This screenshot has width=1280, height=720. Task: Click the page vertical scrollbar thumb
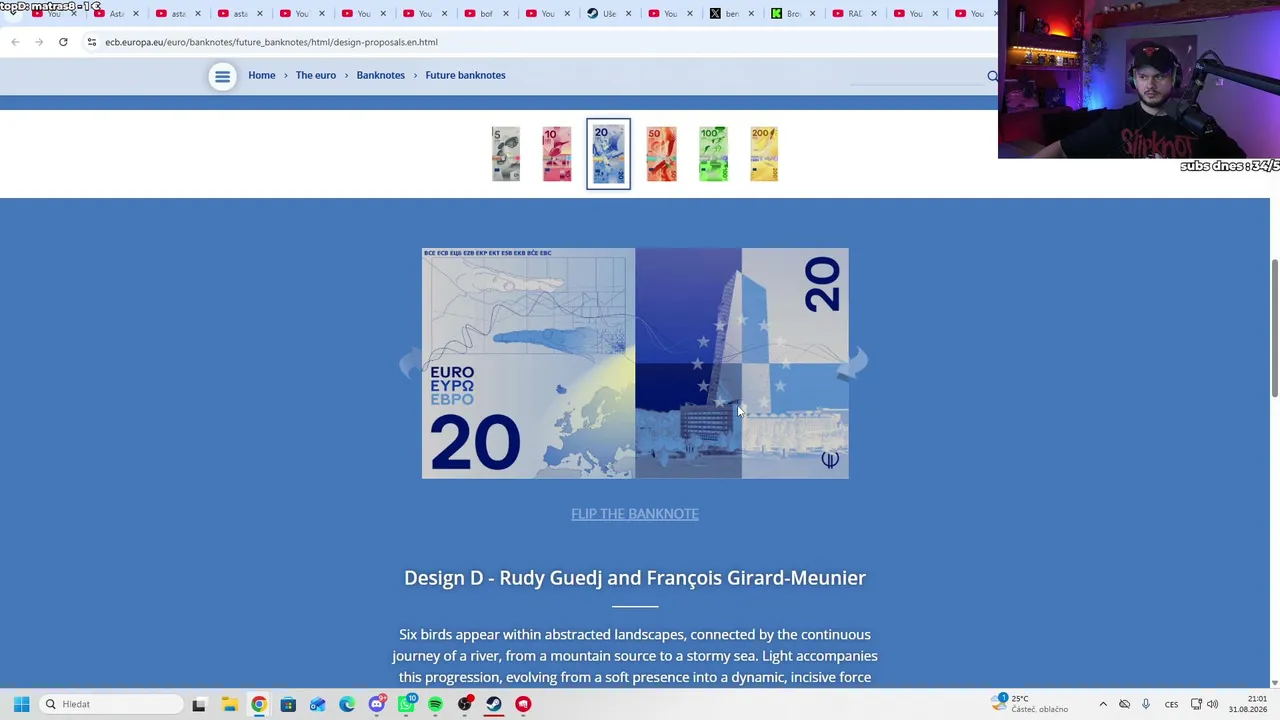(x=1275, y=329)
